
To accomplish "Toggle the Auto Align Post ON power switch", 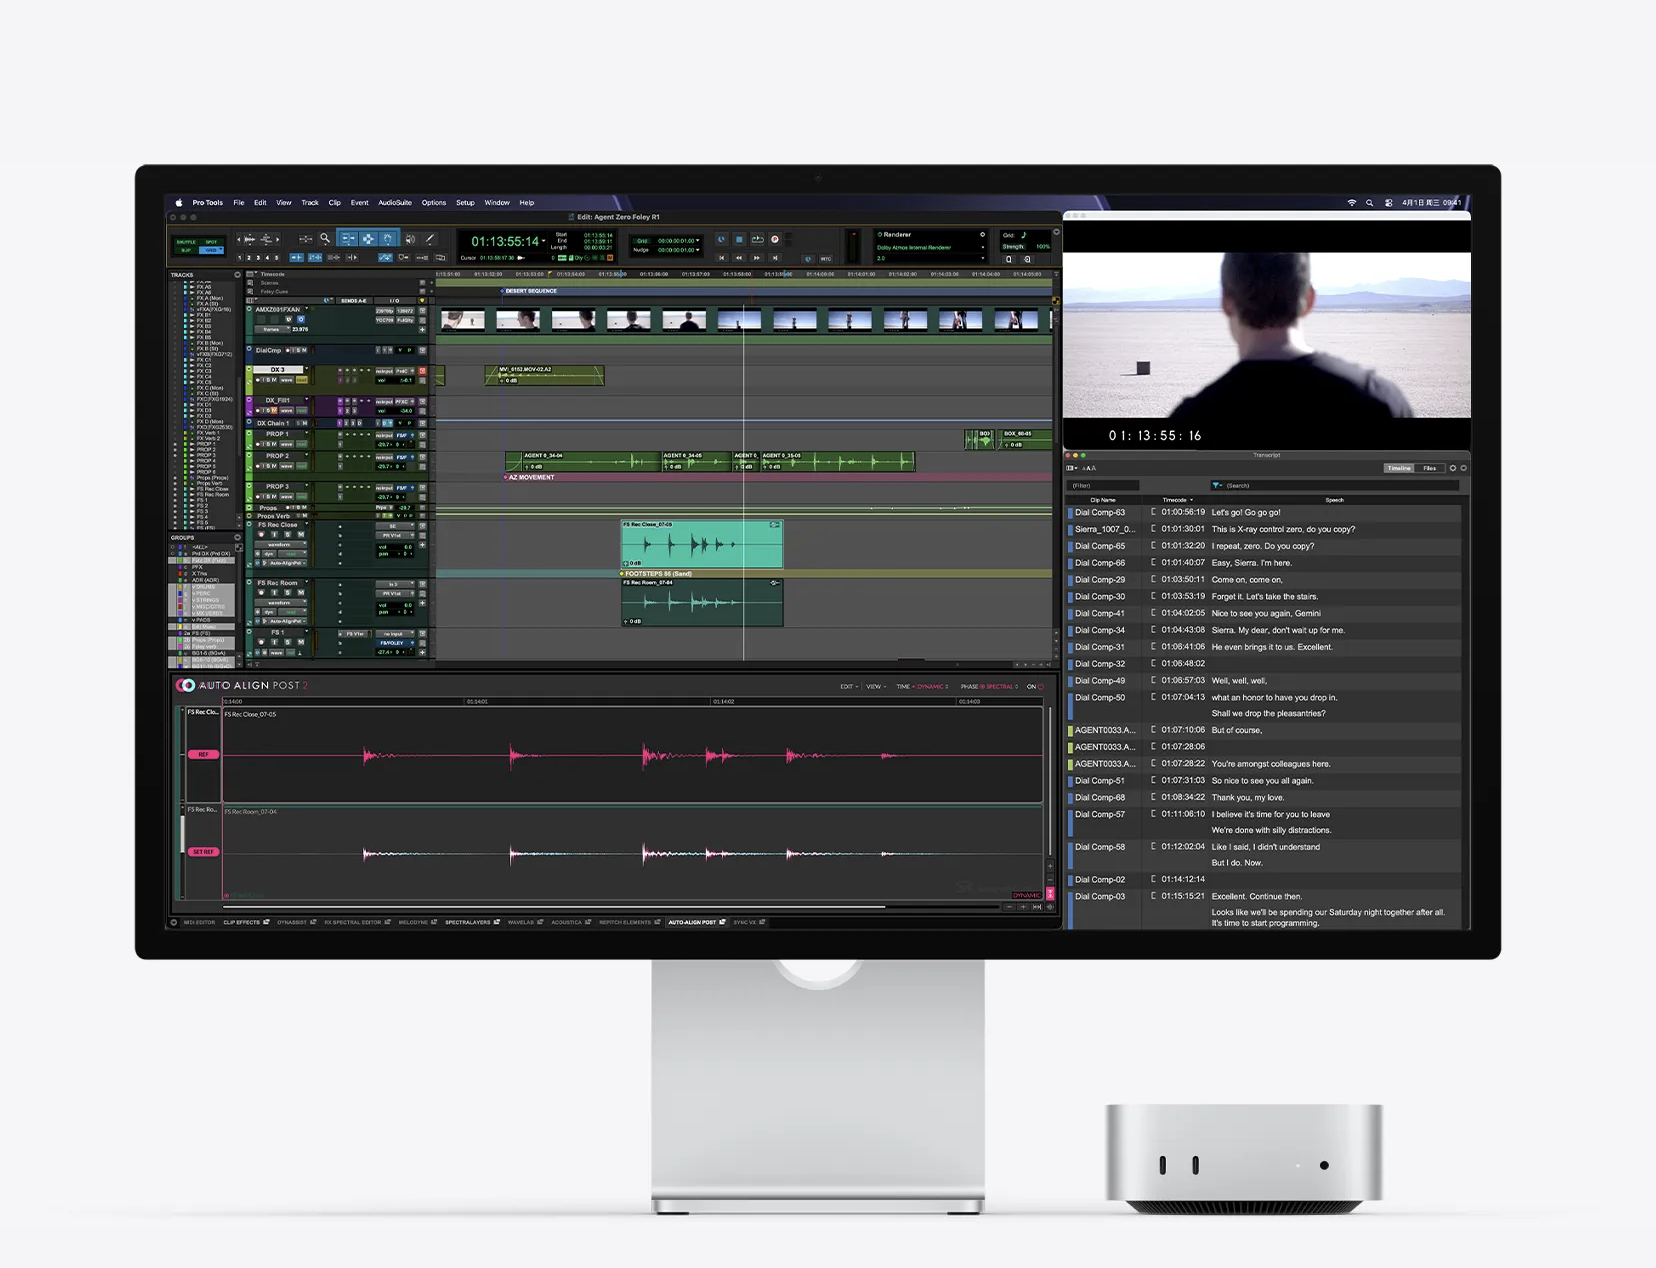I will (1040, 686).
